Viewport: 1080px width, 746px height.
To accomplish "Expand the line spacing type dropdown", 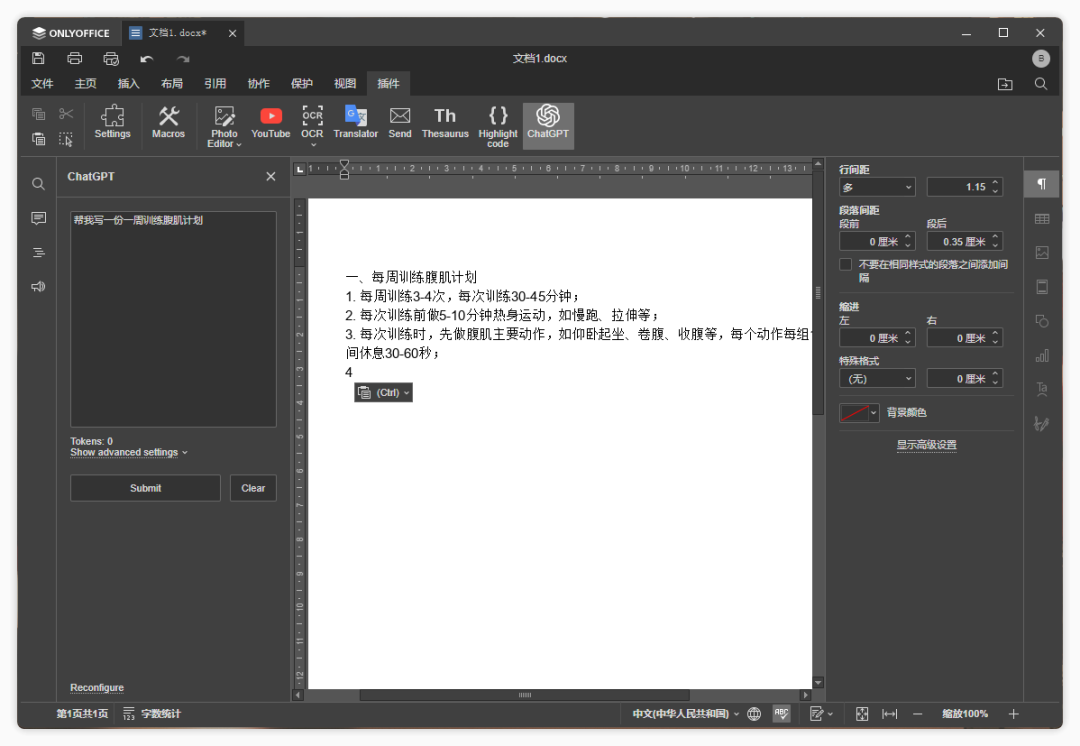I will 877,187.
